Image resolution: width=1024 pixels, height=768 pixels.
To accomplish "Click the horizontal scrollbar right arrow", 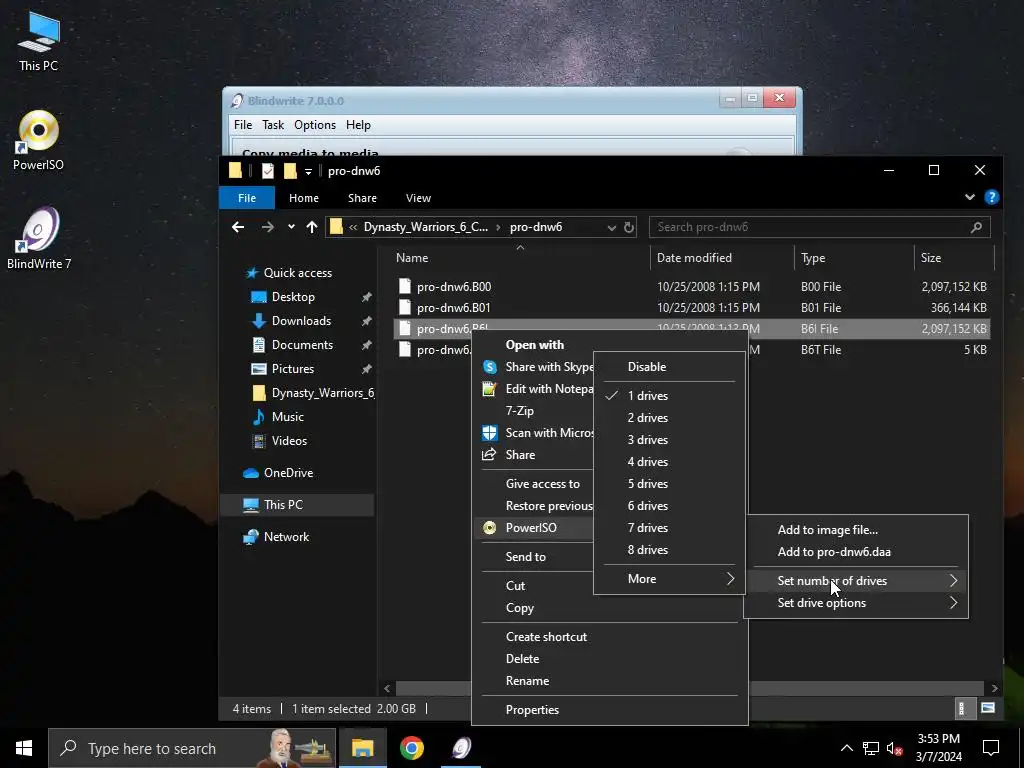I will (994, 688).
